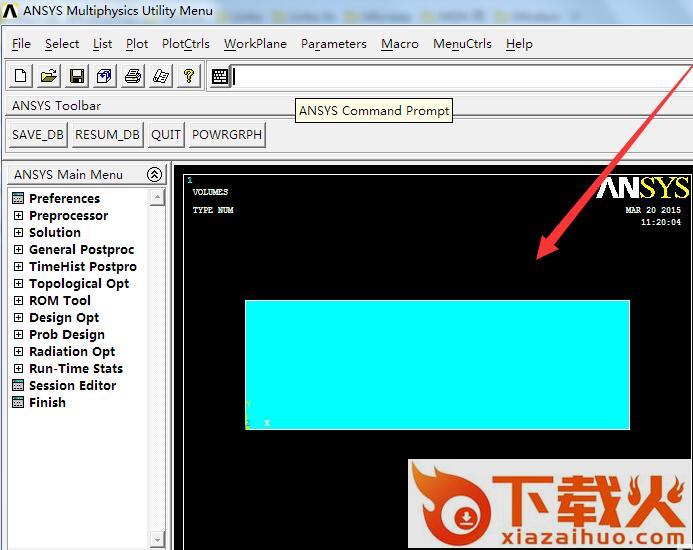Expand the Radiation Opt node

[18, 352]
